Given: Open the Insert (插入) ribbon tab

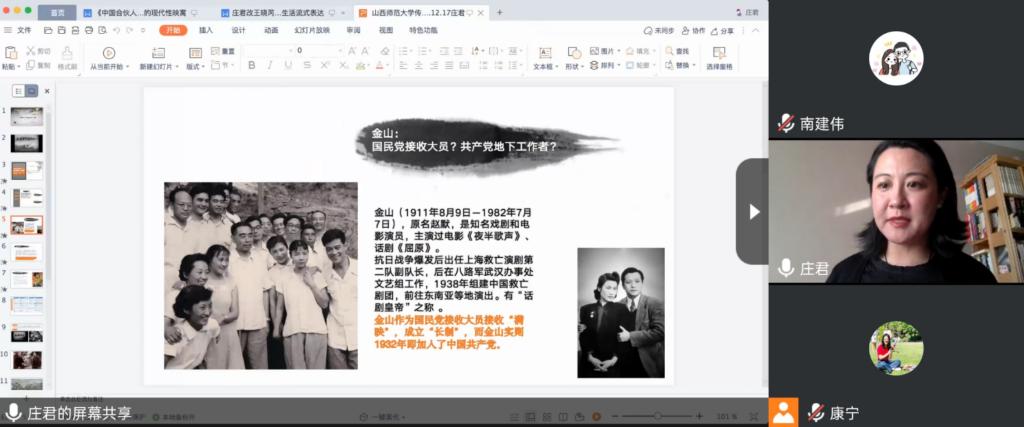Looking at the screenshot, I should click(x=206, y=31).
